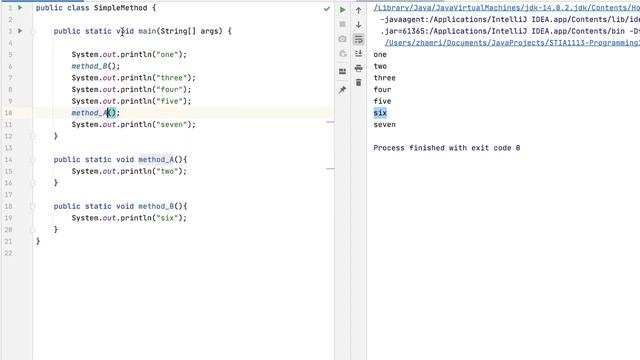The image size is (640, 360).
Task: Click method_A declaration on line 14
Action: click(156, 160)
